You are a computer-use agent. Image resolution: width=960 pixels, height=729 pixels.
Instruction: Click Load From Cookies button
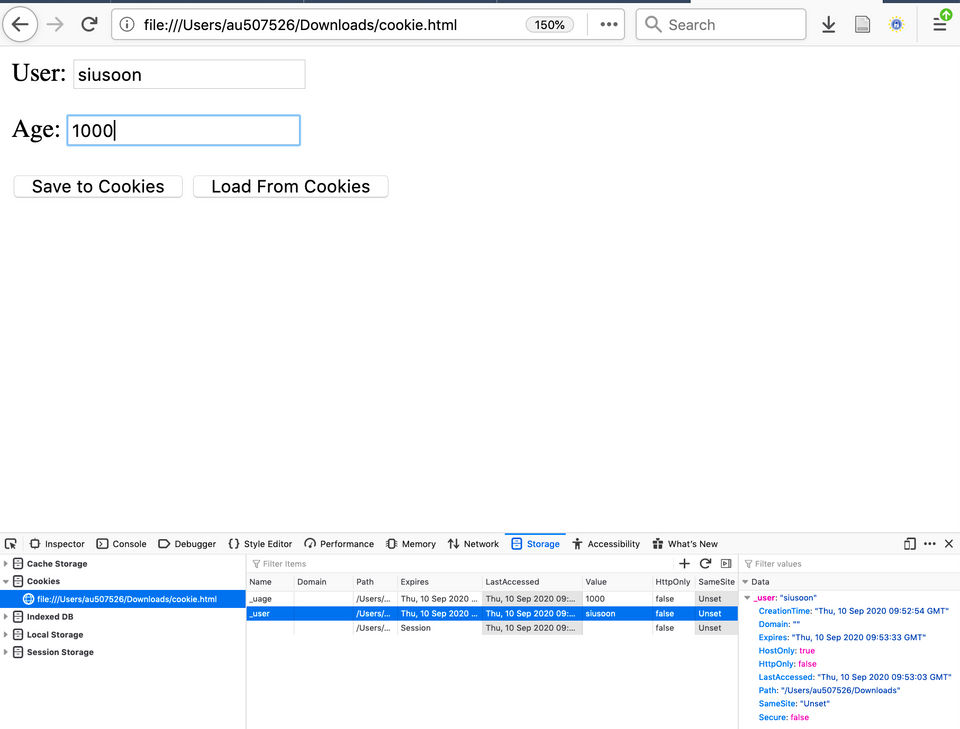(x=290, y=186)
